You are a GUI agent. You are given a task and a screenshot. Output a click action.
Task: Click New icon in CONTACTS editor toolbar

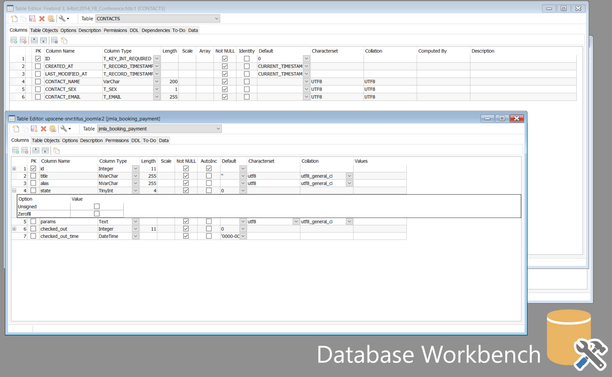(x=14, y=19)
